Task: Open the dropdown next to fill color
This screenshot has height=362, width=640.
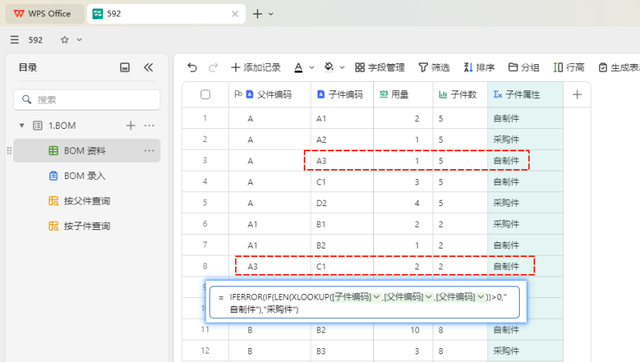Action: pyautogui.click(x=342, y=68)
